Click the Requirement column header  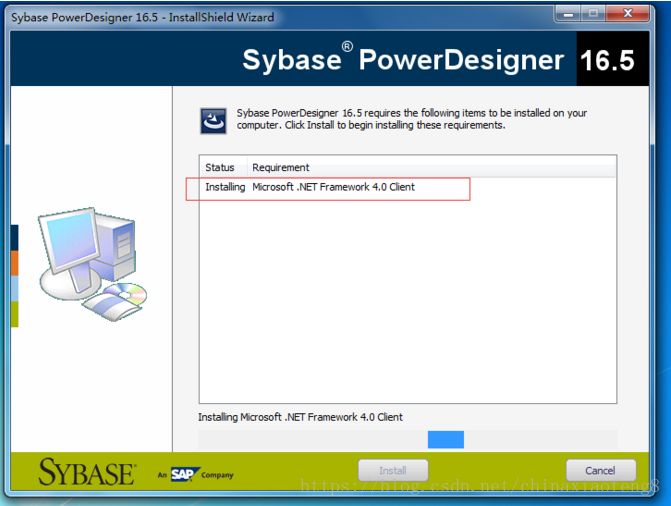click(x=281, y=167)
